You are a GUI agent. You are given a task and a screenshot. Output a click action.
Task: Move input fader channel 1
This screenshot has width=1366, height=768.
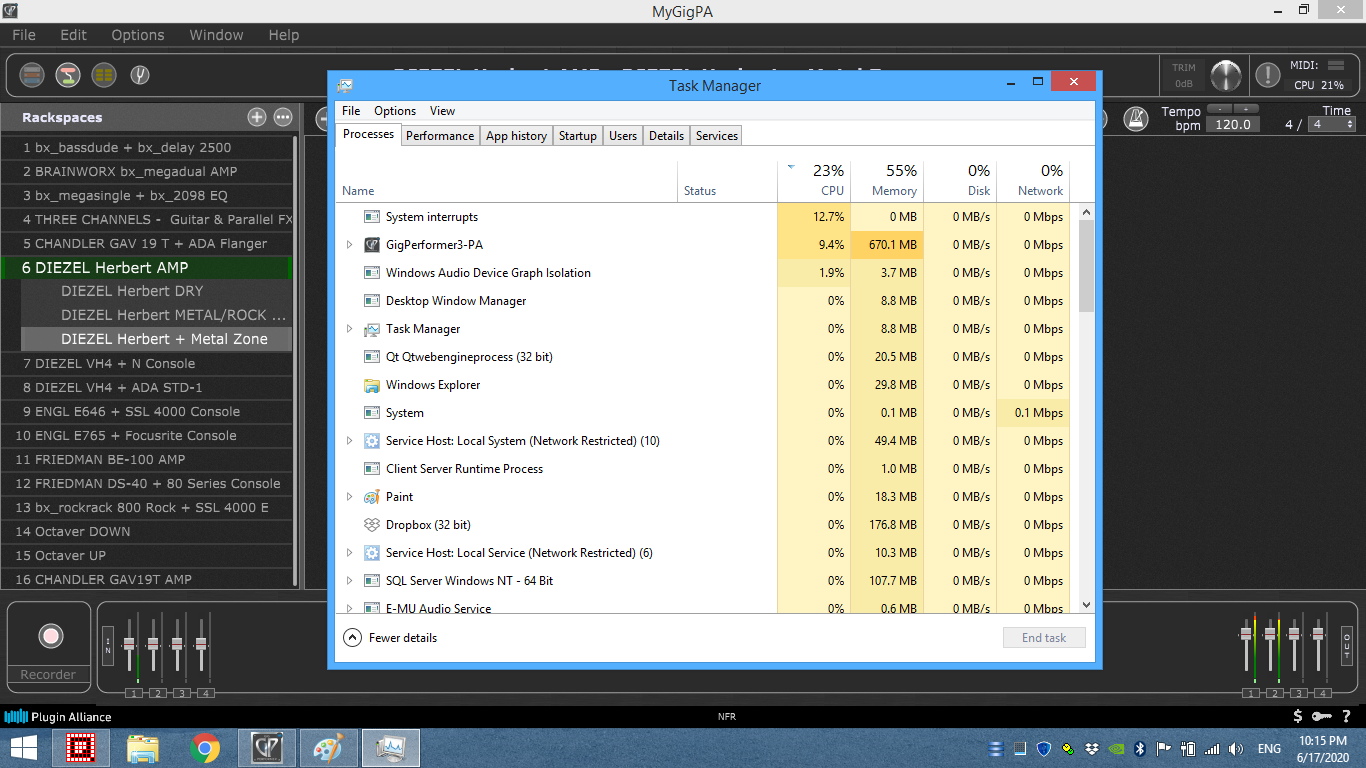(x=129, y=644)
